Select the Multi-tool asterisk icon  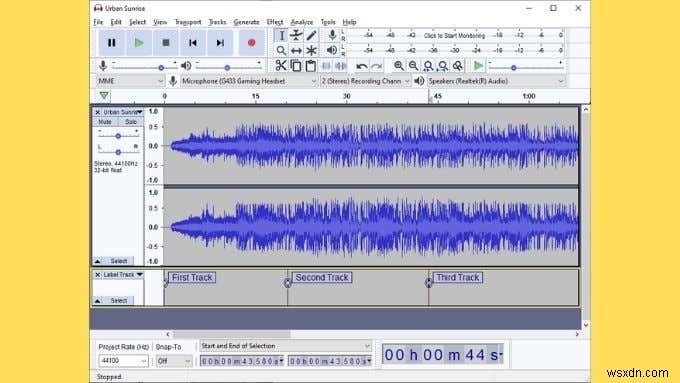311,50
